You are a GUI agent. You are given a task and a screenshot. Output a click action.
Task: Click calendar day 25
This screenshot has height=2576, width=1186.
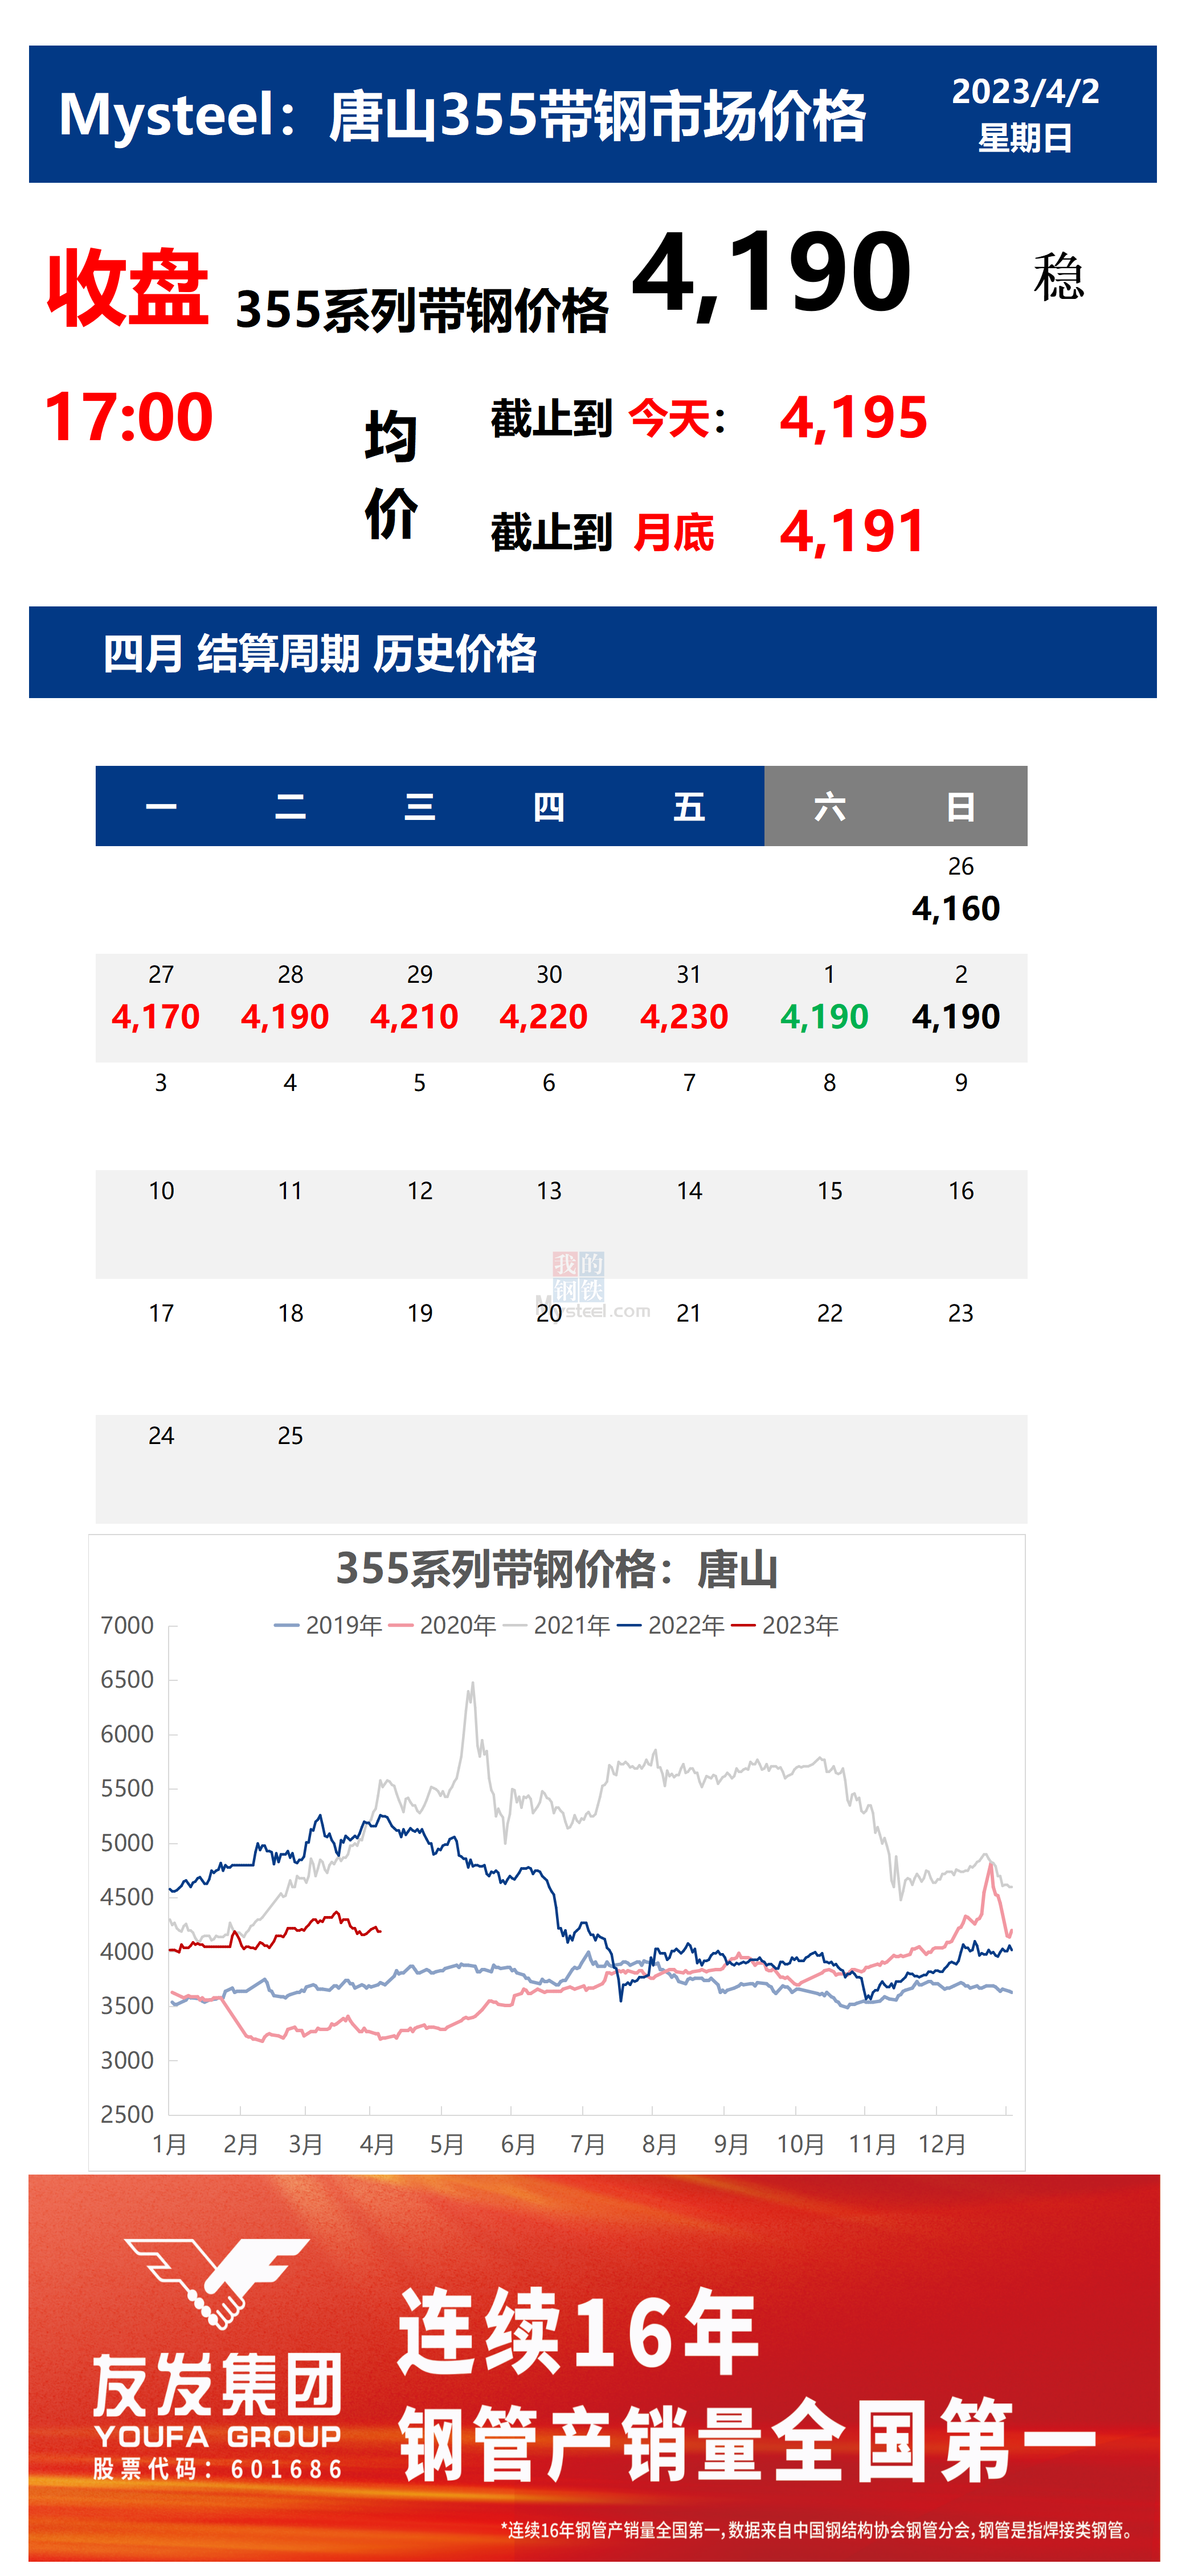290,1436
